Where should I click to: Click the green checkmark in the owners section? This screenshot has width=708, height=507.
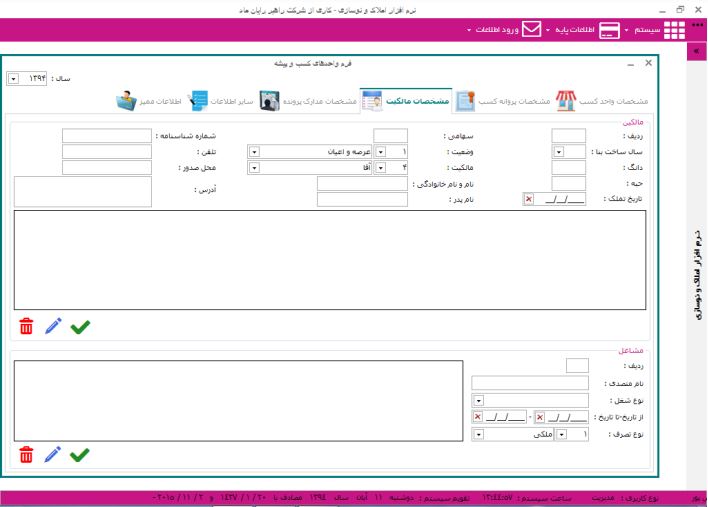coord(80,326)
